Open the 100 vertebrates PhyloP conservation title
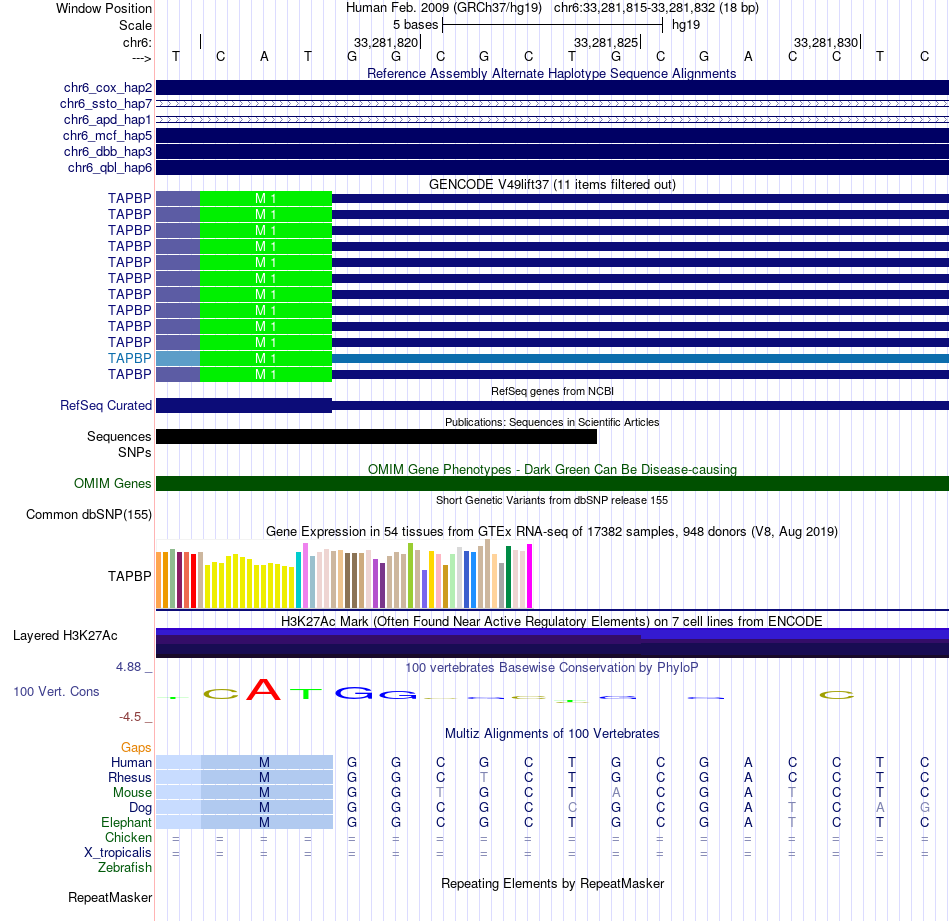 pos(552,668)
